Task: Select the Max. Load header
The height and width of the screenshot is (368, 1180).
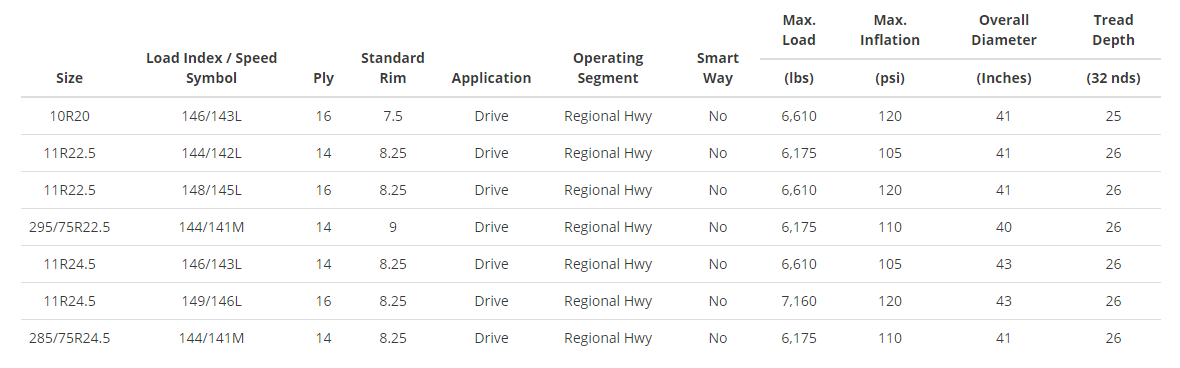Action: pyautogui.click(x=799, y=30)
